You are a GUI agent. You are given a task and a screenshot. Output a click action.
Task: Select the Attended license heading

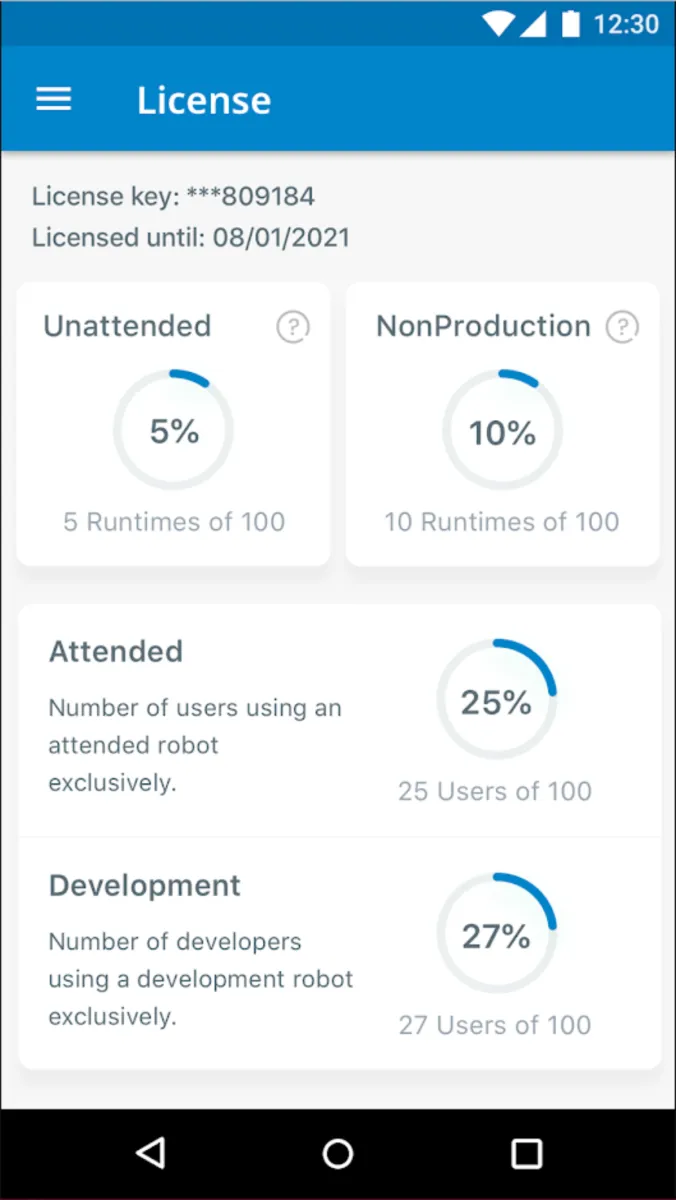(116, 652)
